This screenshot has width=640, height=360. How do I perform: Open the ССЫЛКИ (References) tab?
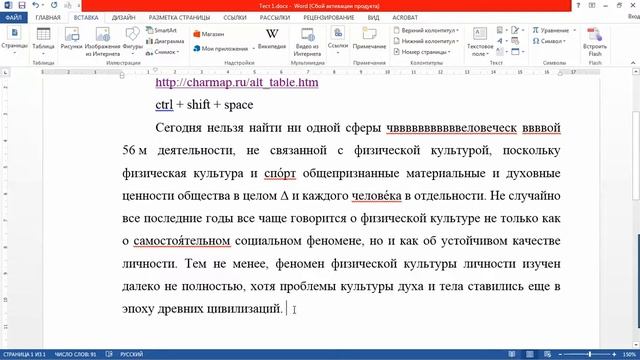[235, 18]
